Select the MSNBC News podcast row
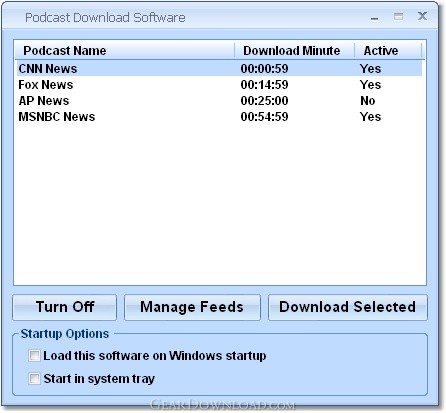 coord(219,117)
